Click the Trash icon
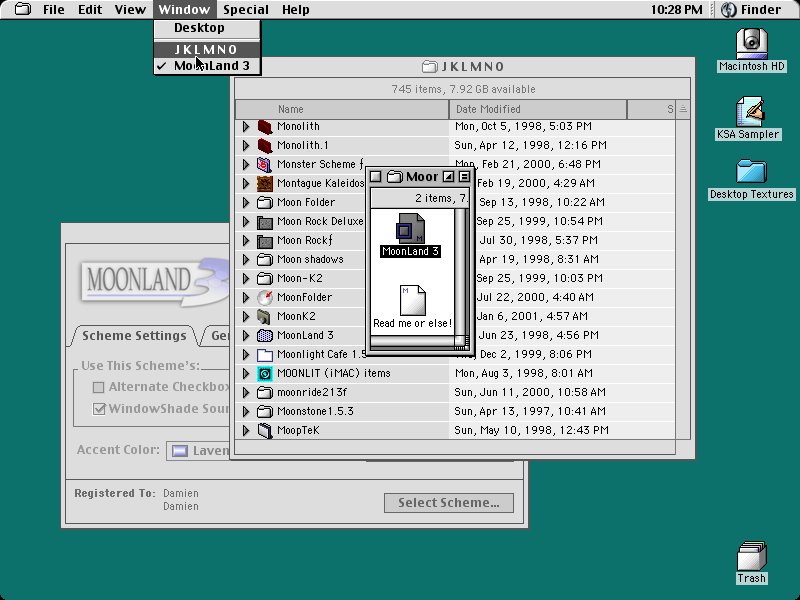 (x=752, y=556)
